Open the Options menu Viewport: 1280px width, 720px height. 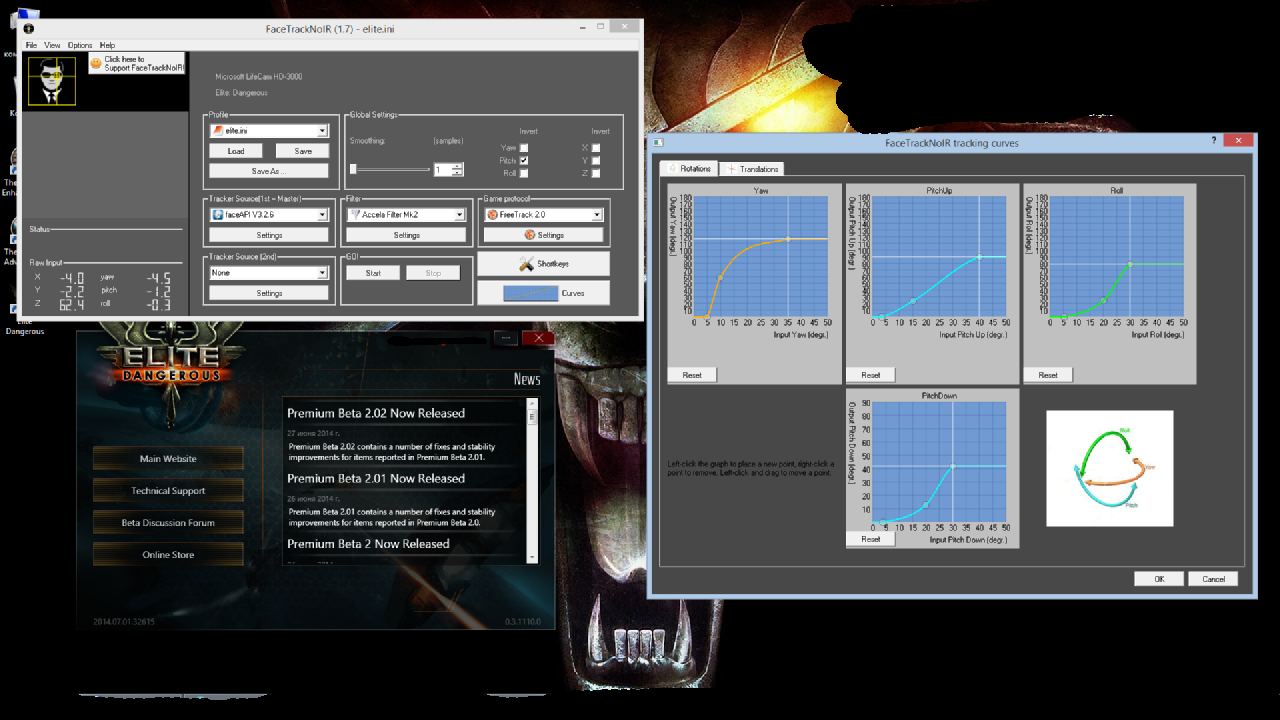point(80,45)
